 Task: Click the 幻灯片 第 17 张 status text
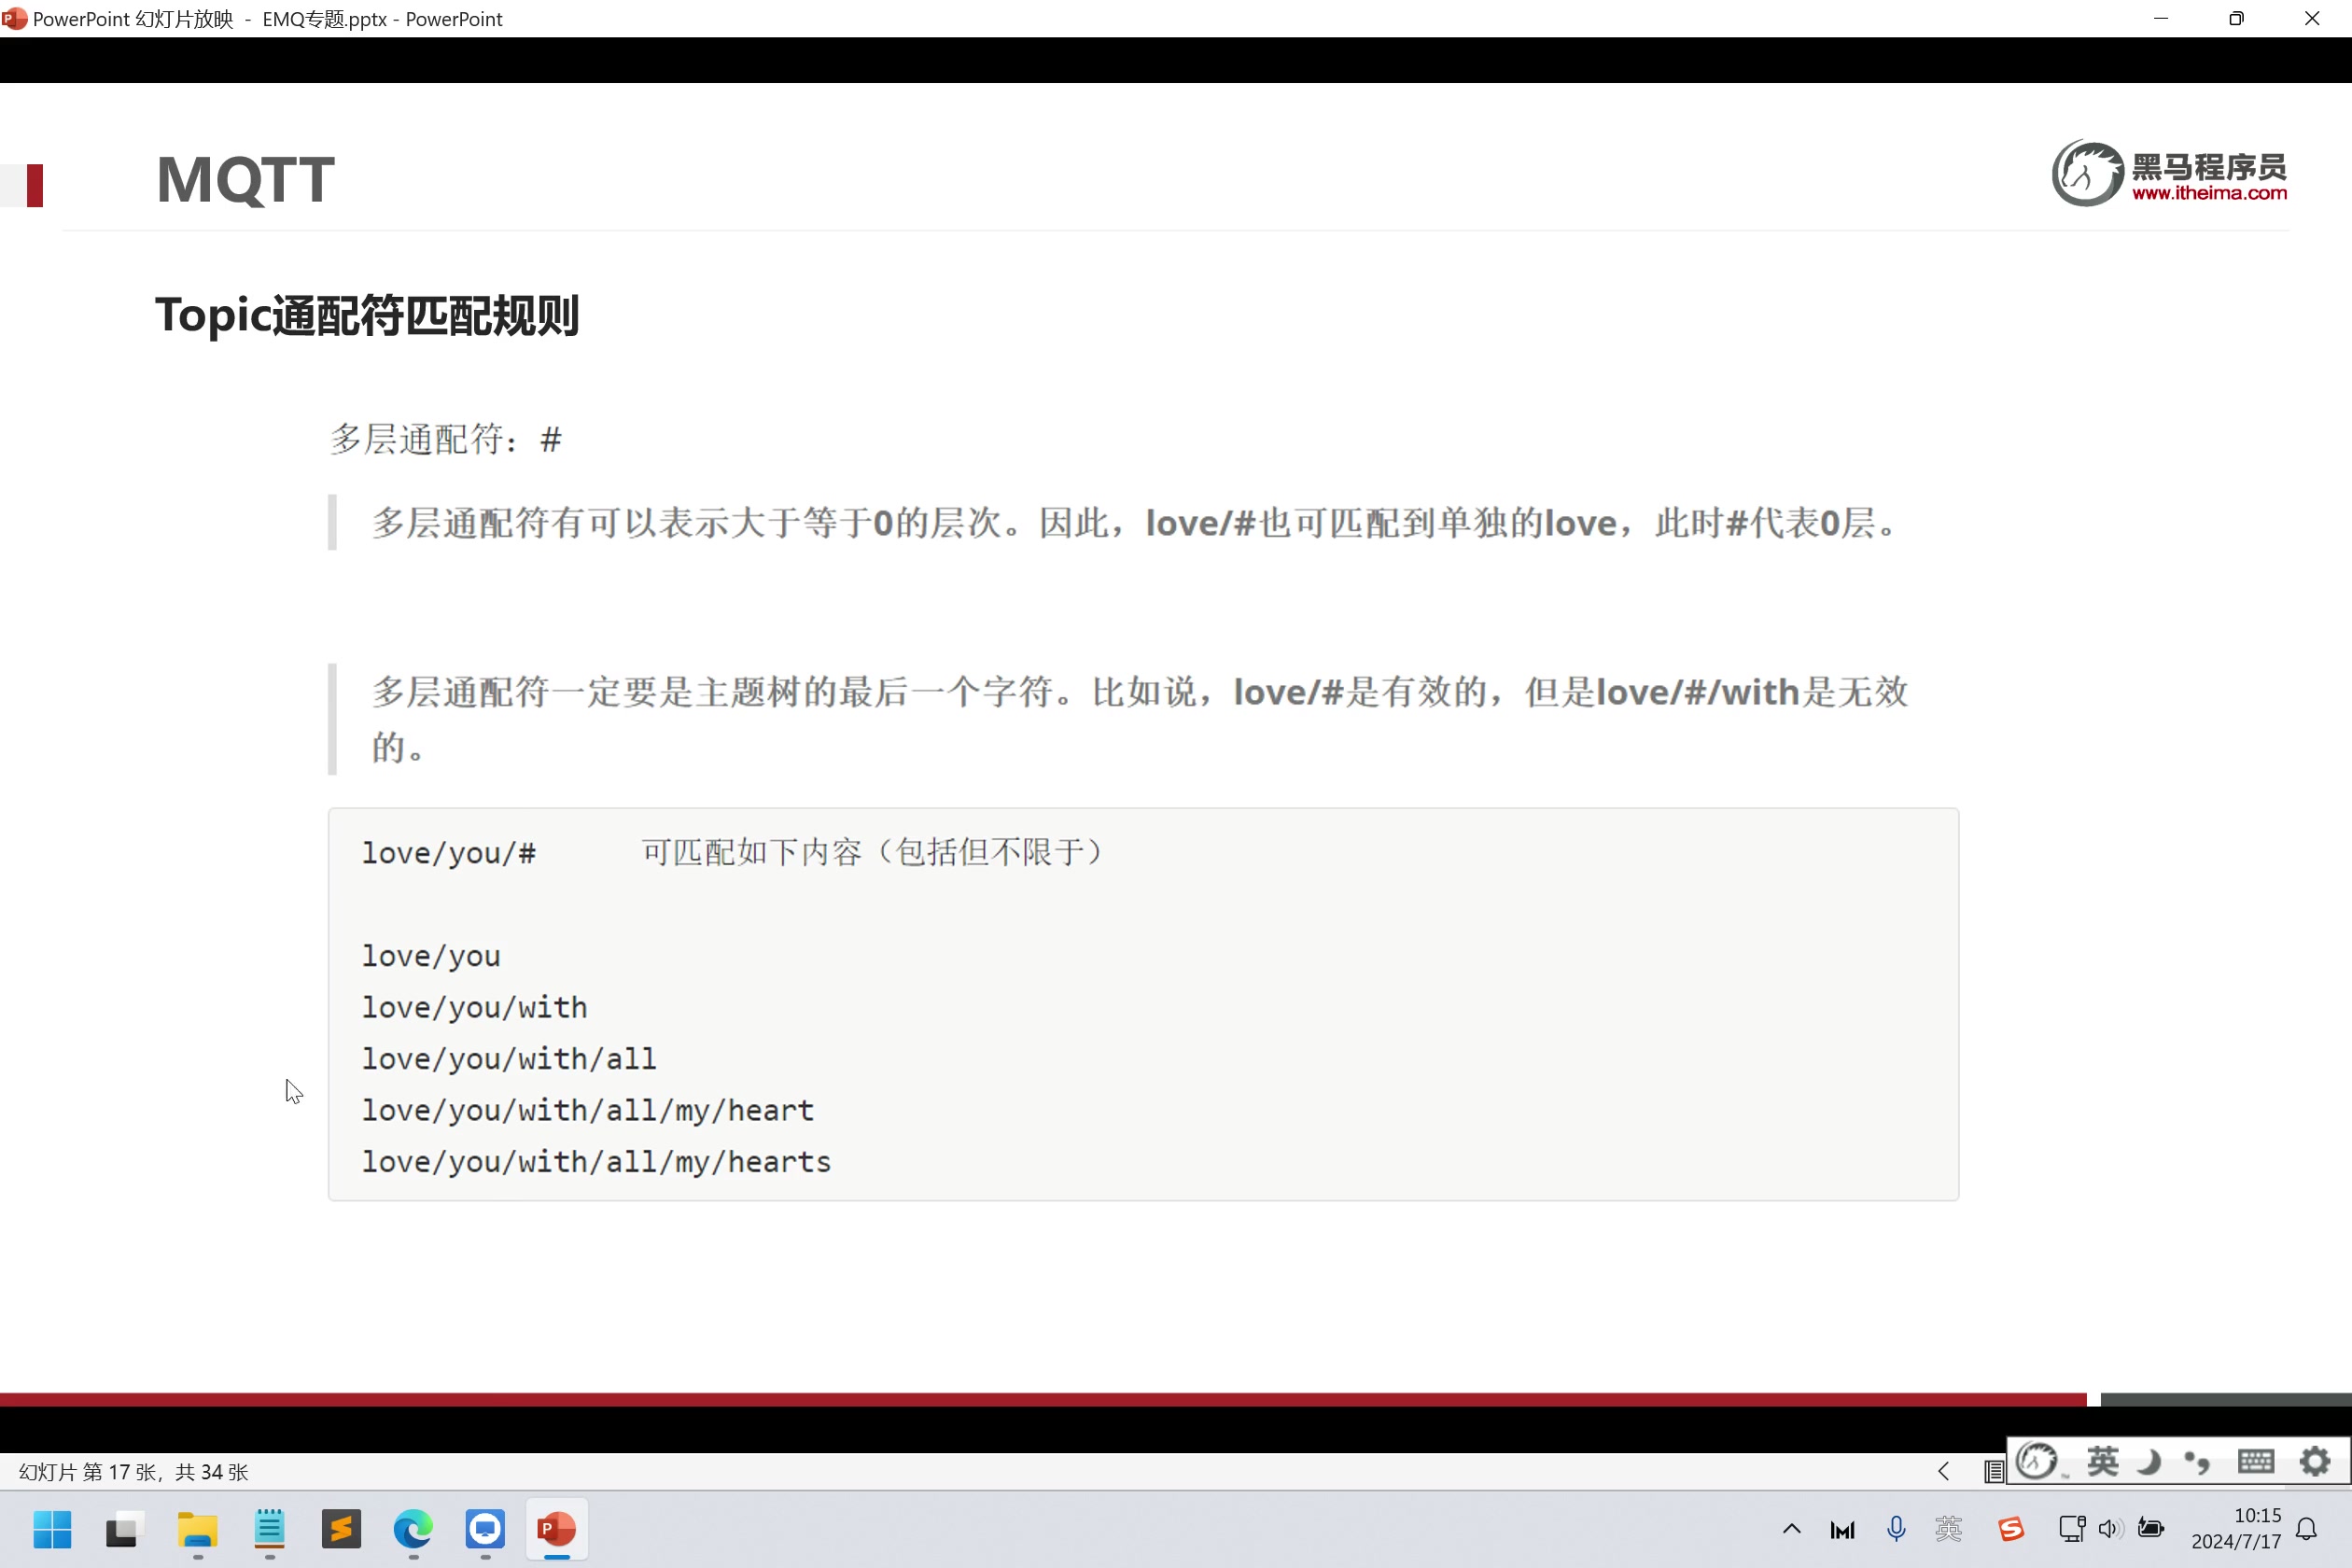133,1472
